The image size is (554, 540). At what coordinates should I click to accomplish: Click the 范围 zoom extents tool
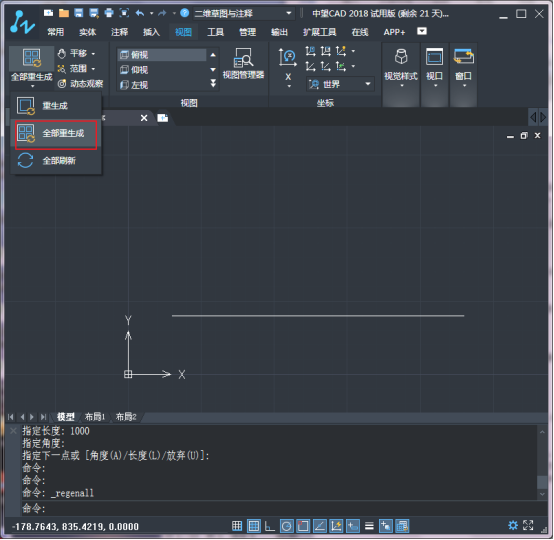(x=72, y=68)
